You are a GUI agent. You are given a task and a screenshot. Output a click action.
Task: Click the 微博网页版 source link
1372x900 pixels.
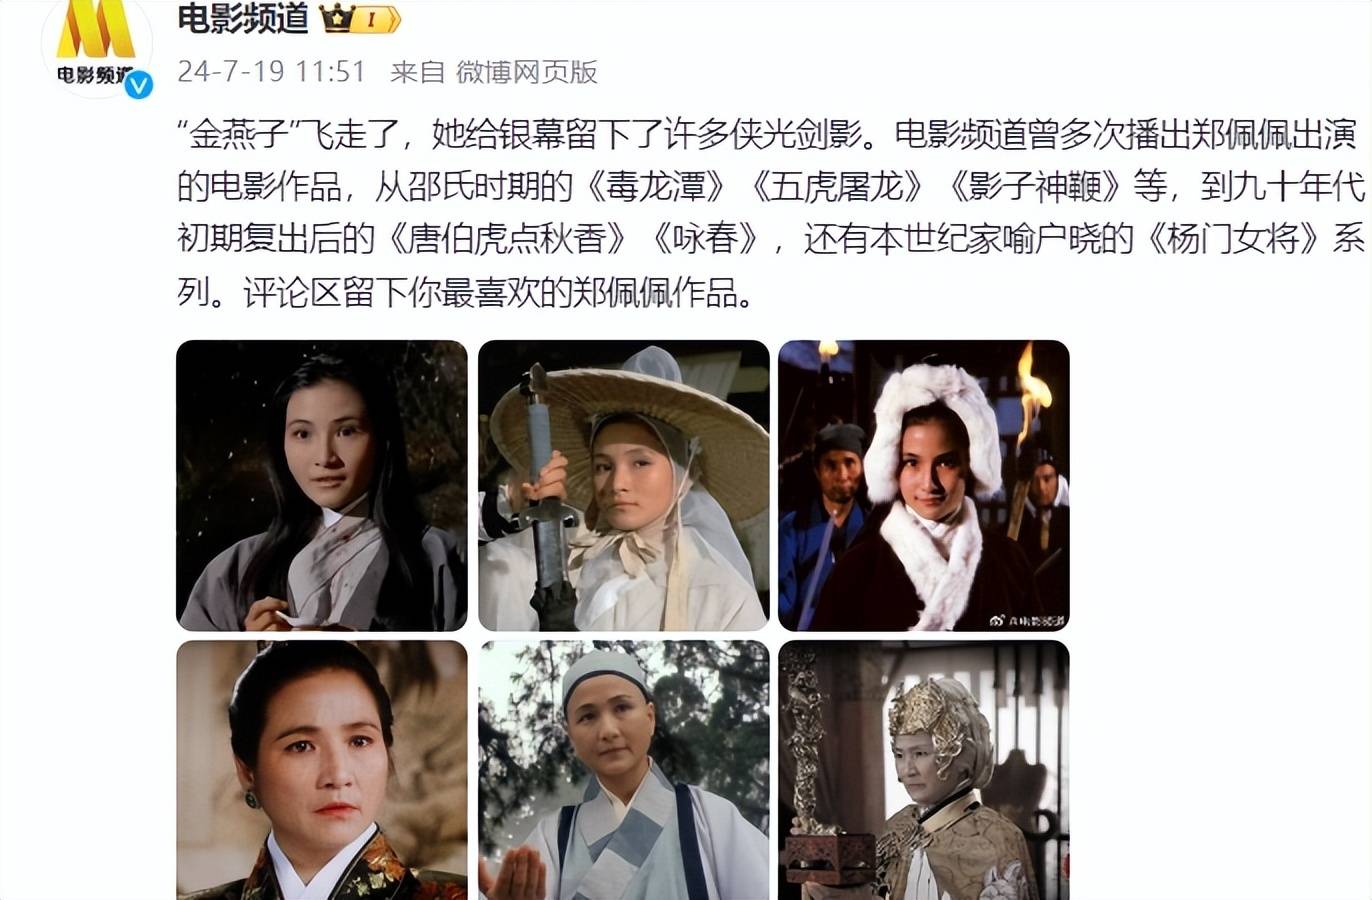tap(527, 72)
